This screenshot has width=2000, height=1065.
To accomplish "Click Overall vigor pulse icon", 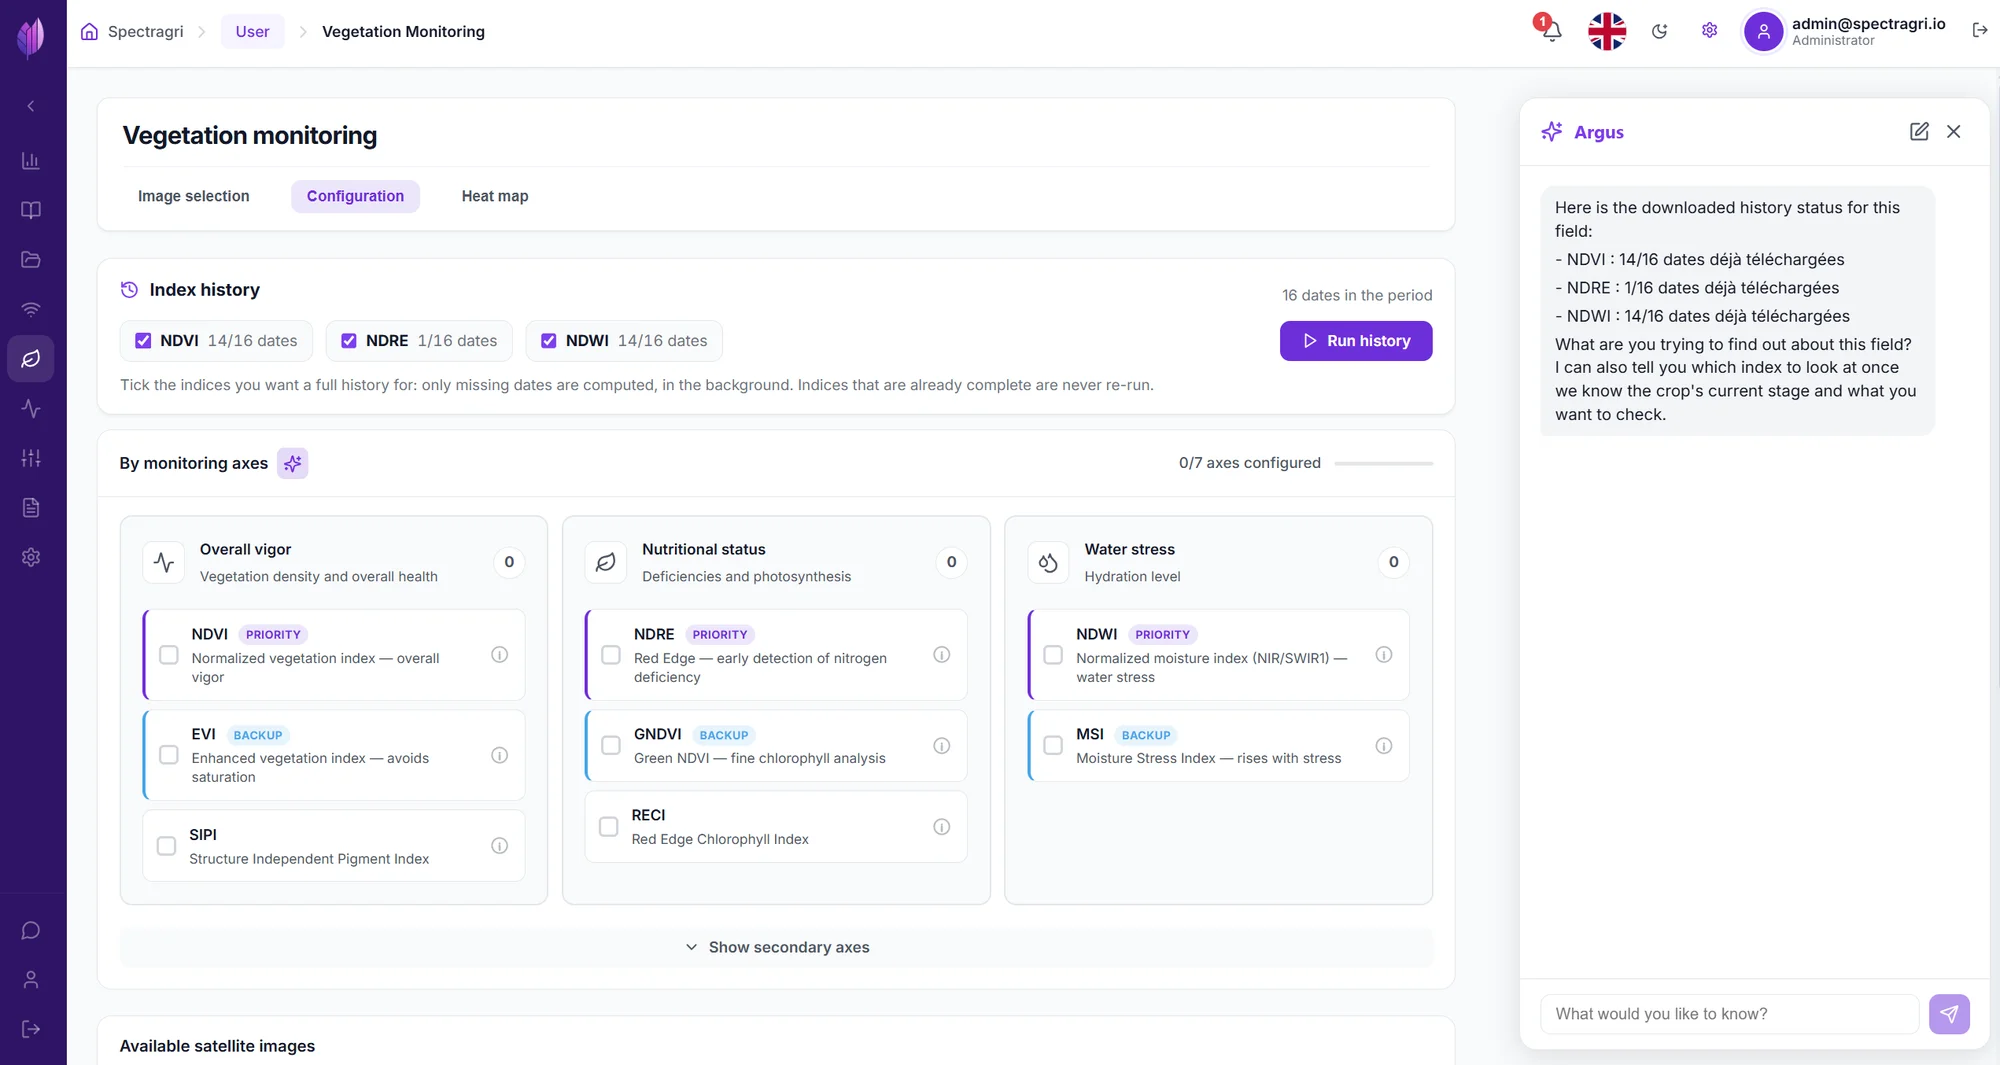I will pos(164,563).
